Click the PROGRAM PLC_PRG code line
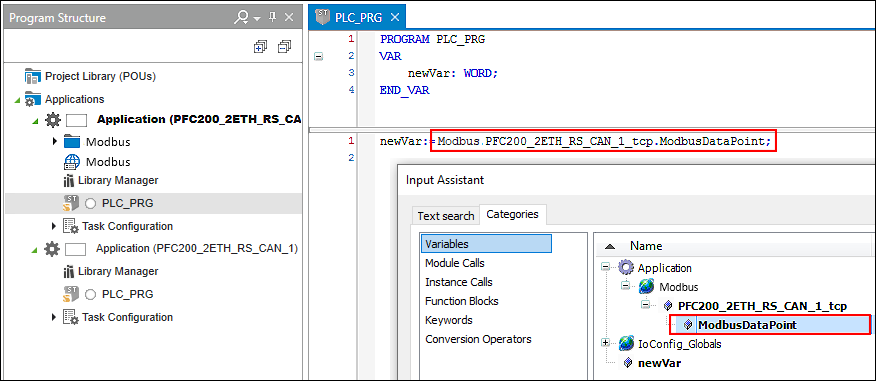876x381 pixels. (x=432, y=40)
